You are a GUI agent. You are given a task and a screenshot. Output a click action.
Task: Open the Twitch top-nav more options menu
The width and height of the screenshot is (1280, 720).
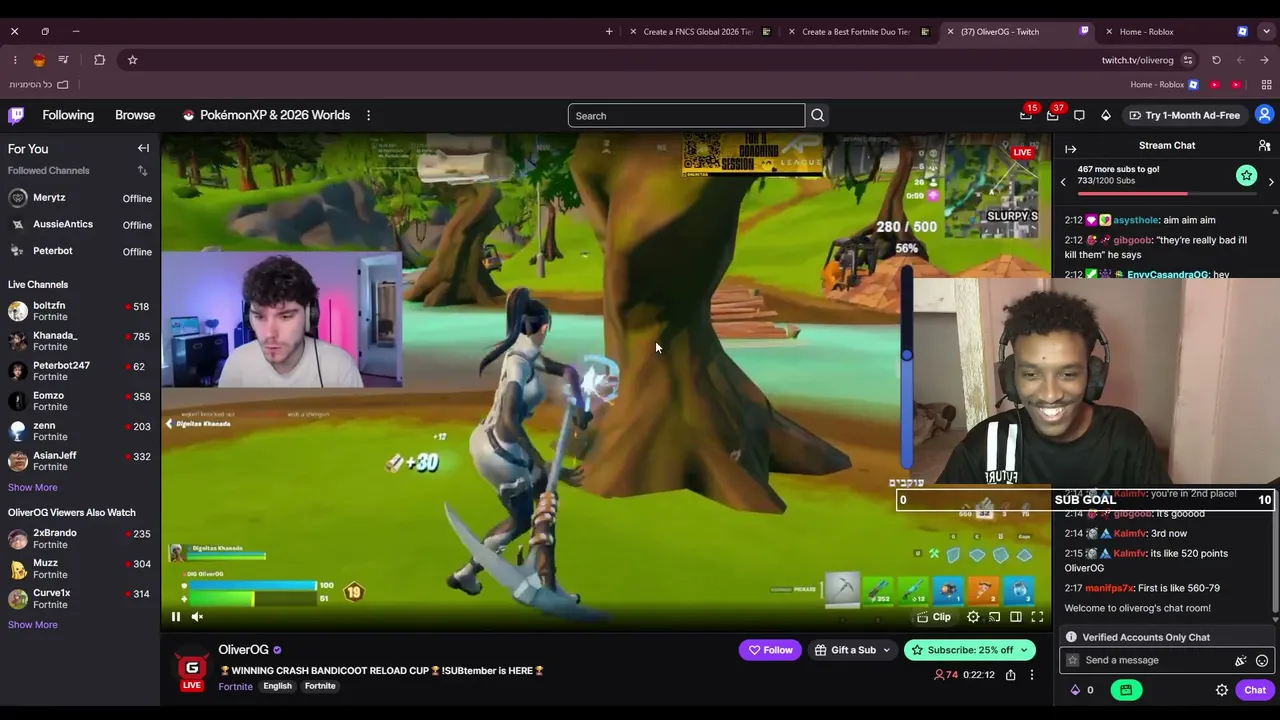pyautogui.click(x=368, y=115)
